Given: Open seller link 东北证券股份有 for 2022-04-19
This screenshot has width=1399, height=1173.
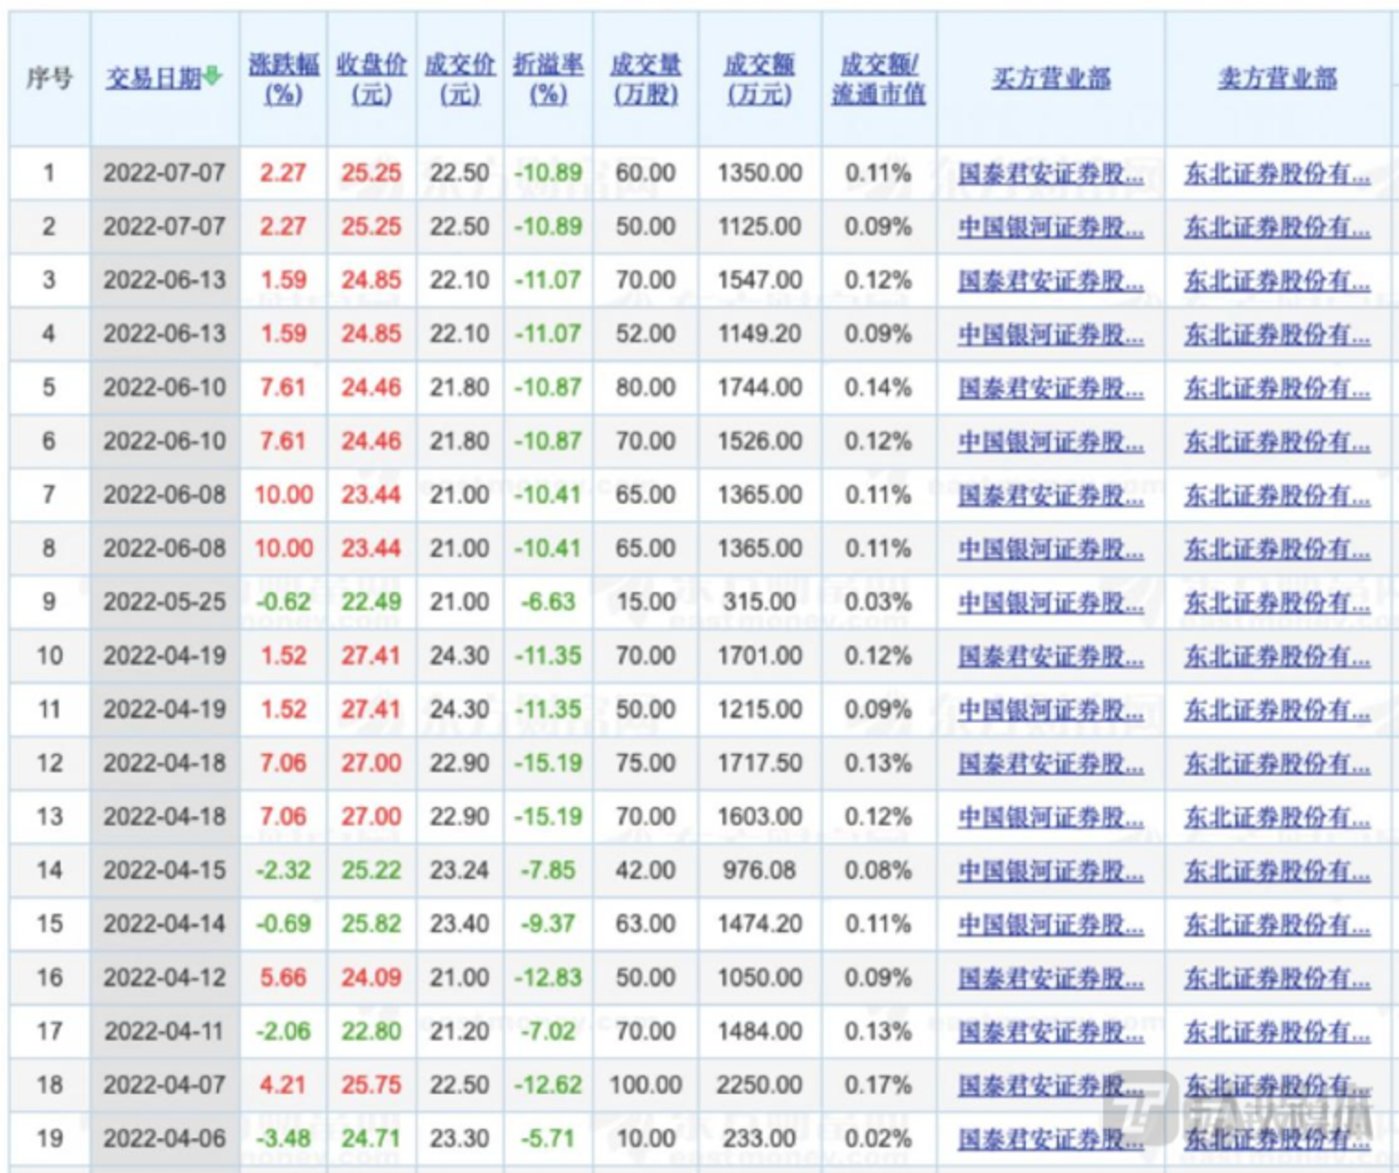Looking at the screenshot, I should pyautogui.click(x=1272, y=655).
